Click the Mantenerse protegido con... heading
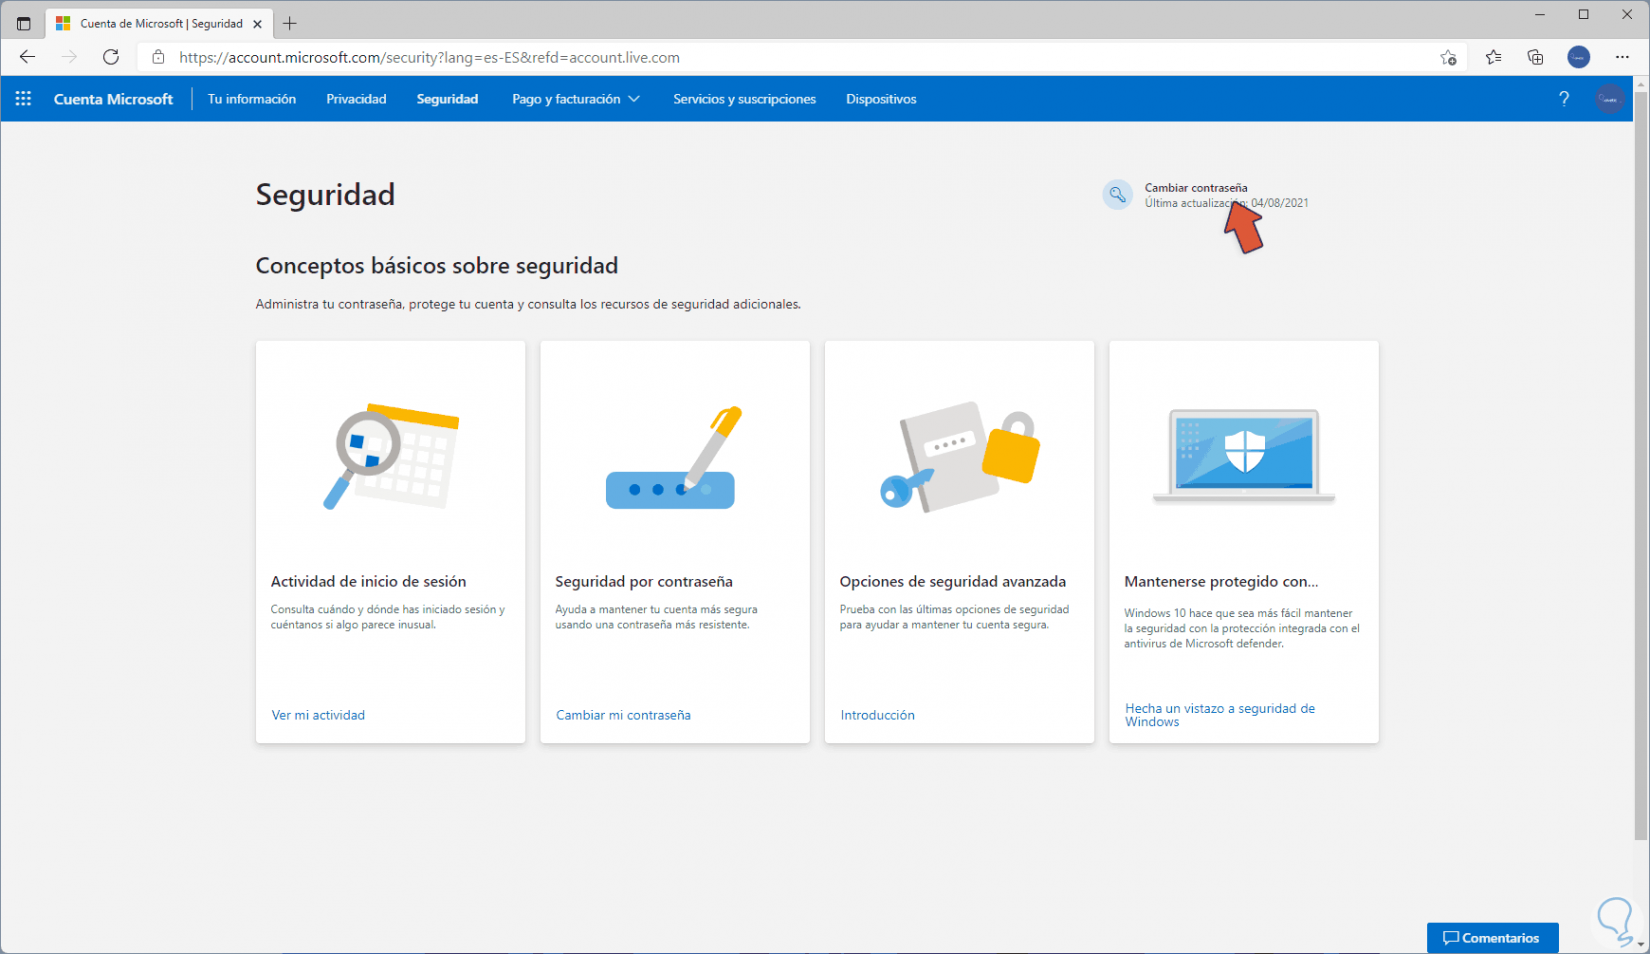This screenshot has height=954, width=1650. click(x=1221, y=581)
